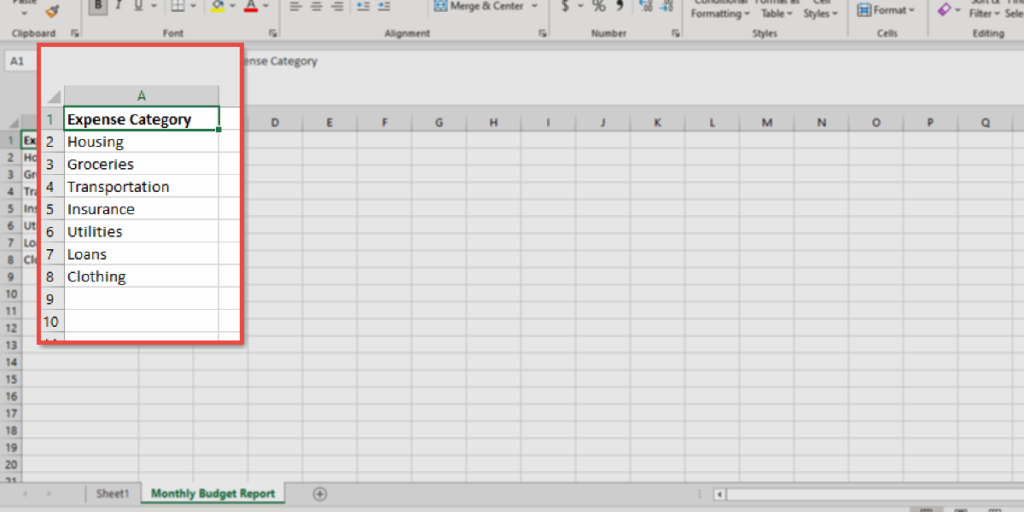Open Alignment group dialog launcher

[542, 33]
